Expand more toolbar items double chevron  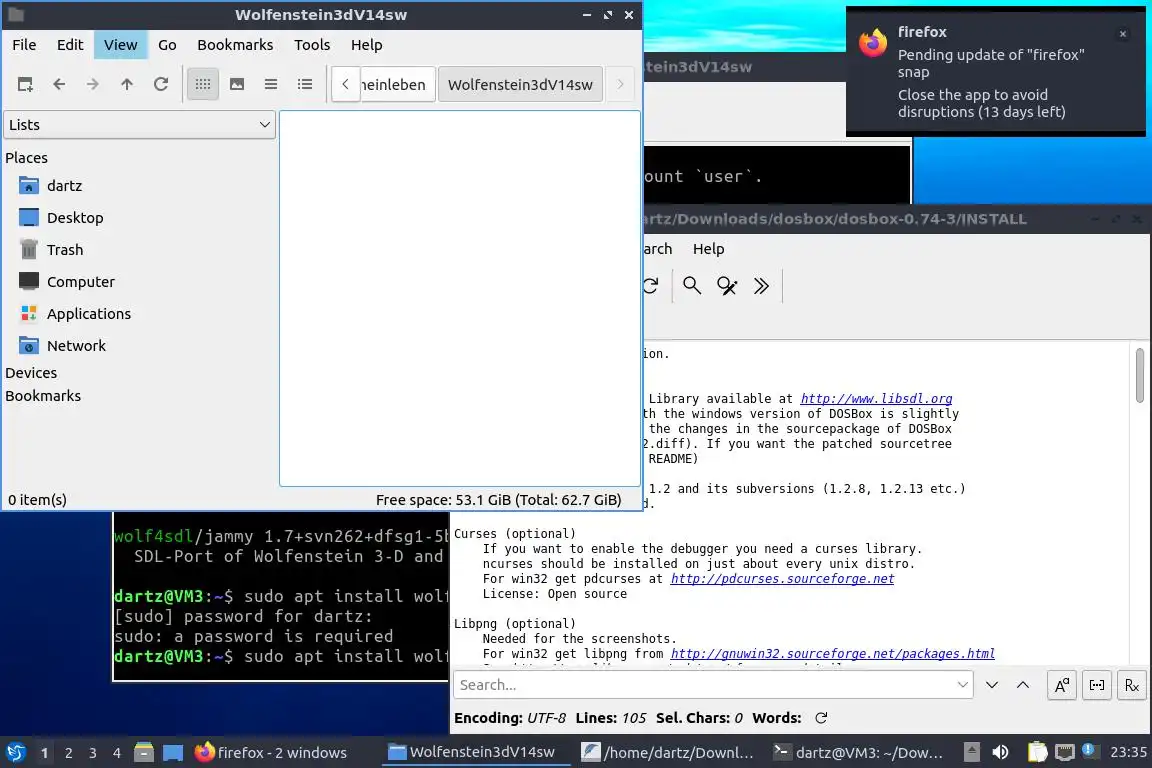coord(761,285)
